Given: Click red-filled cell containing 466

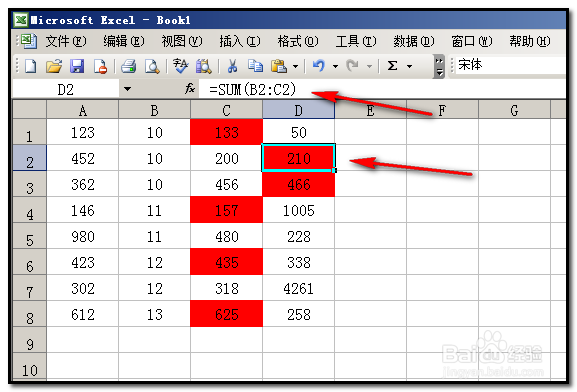Looking at the screenshot, I should click(x=298, y=184).
